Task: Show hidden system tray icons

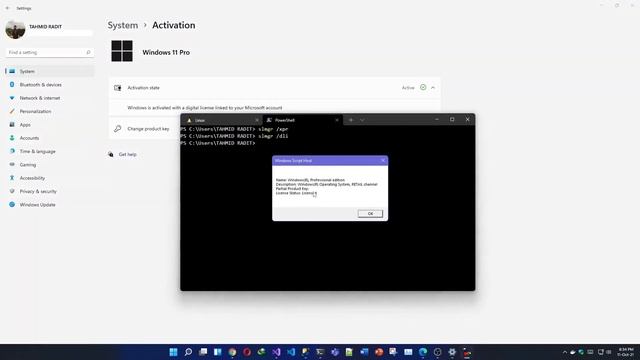Action: (x=565, y=352)
